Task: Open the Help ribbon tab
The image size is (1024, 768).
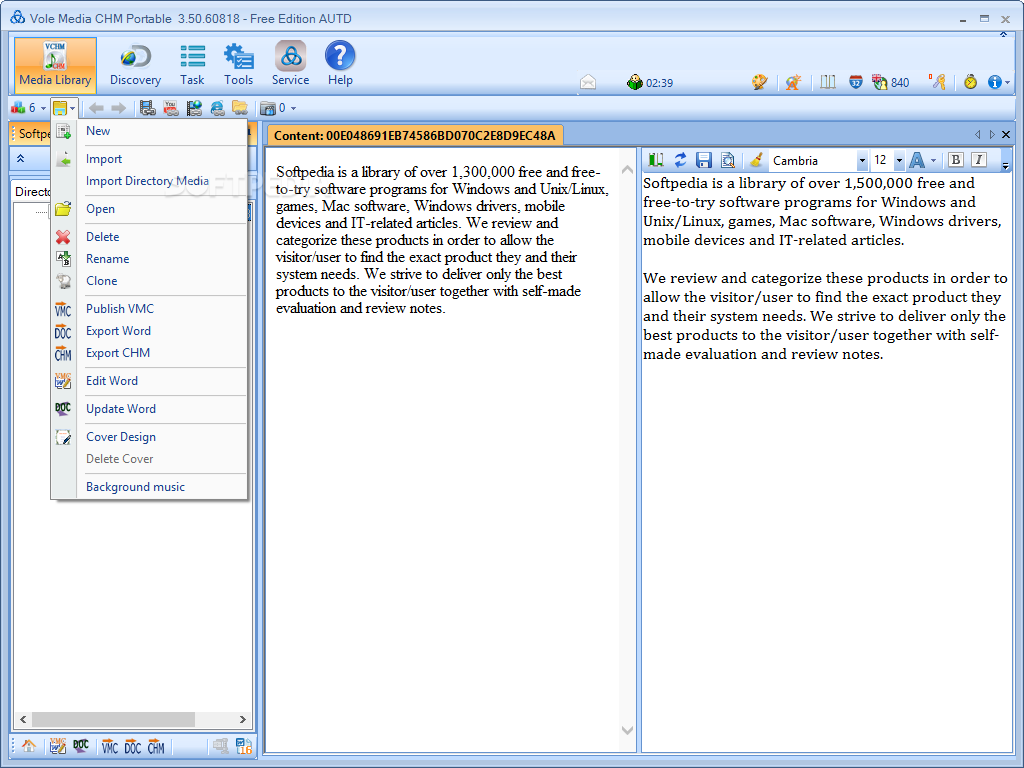Action: point(340,65)
